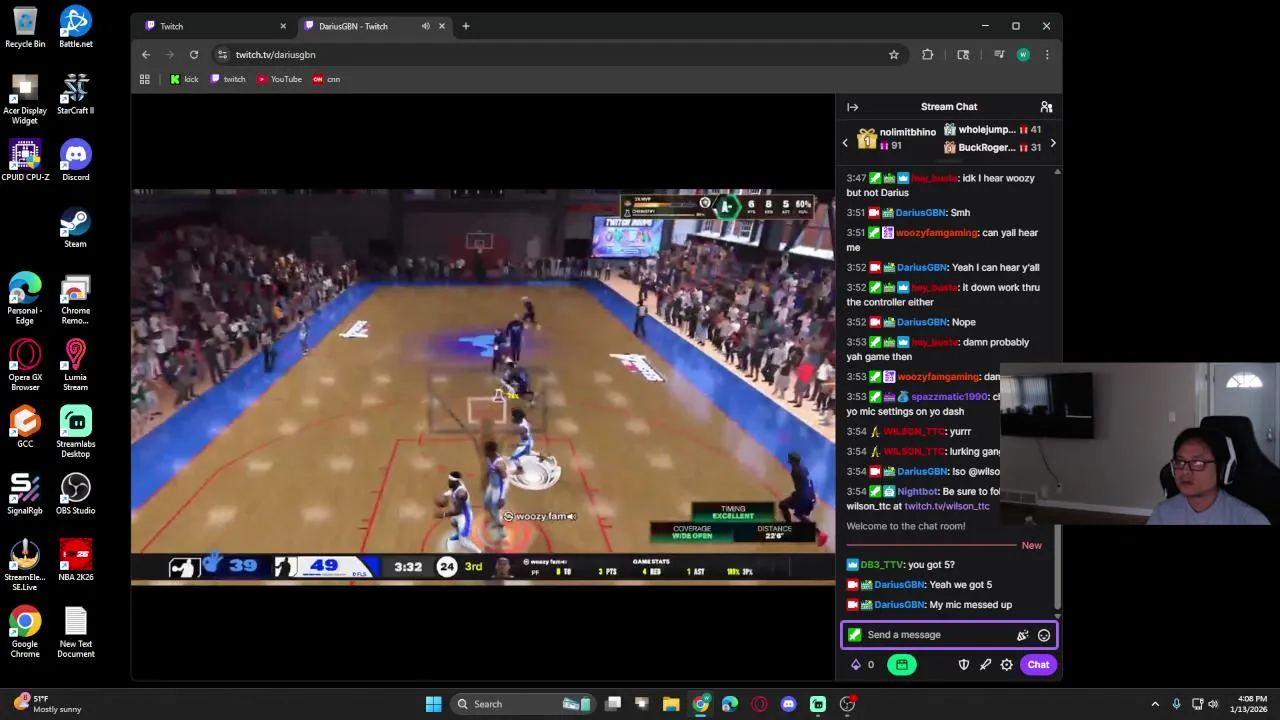
Task: Show hidden system tray icons chevron
Action: coord(1155,704)
